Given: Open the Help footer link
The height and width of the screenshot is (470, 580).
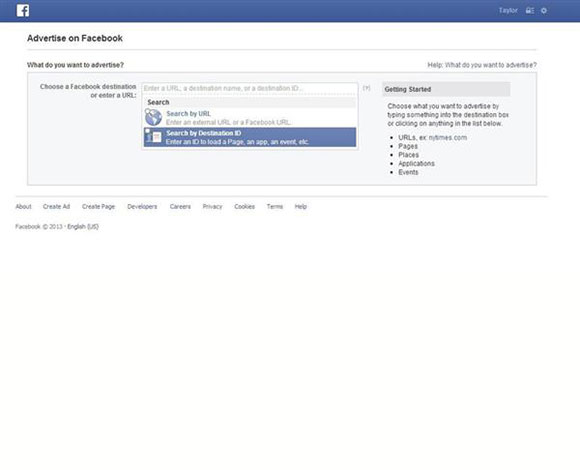Looking at the screenshot, I should coord(301,207).
